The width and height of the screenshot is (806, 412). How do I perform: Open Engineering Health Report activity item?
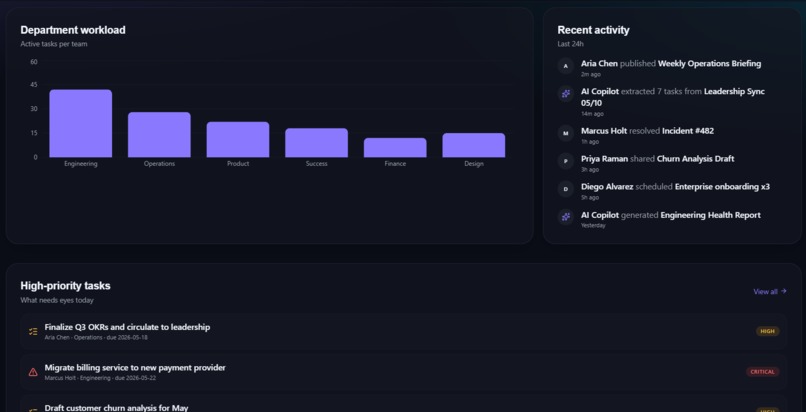click(710, 215)
